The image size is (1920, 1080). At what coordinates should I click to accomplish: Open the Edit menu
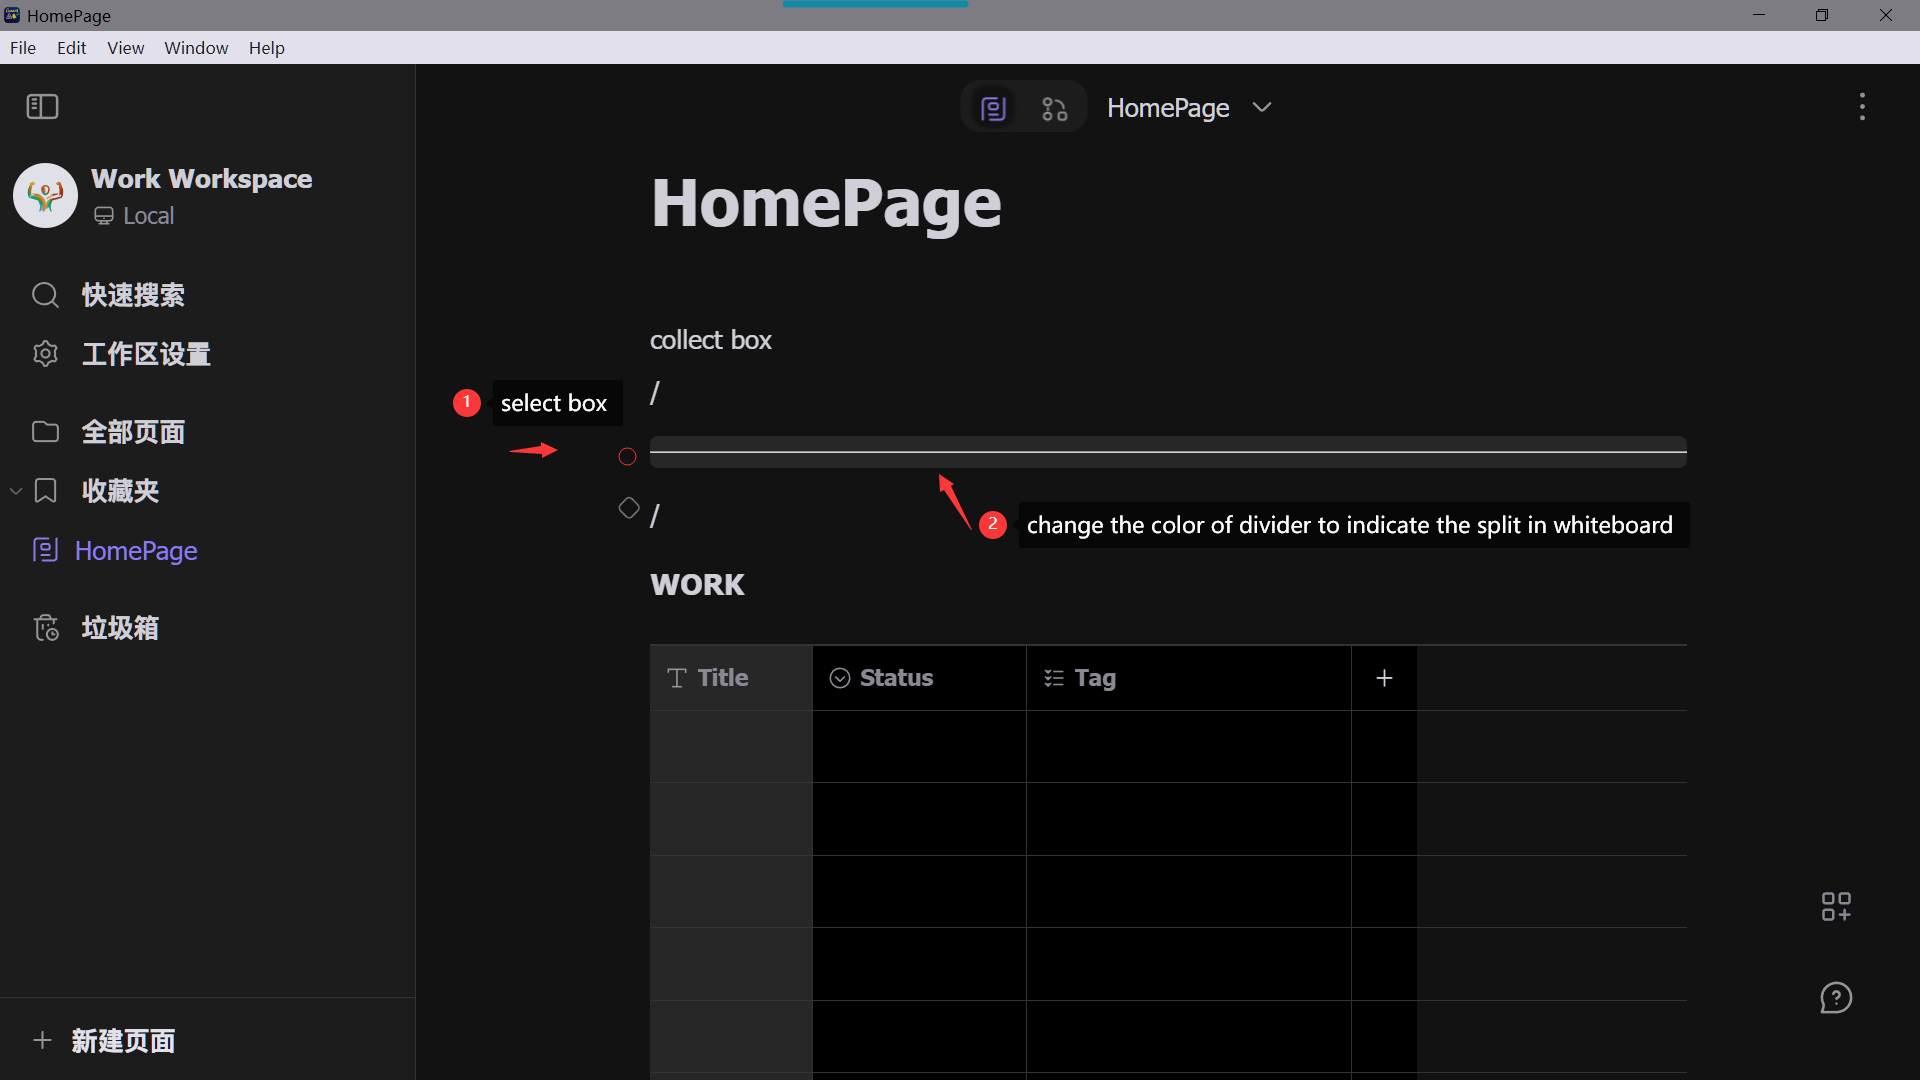(x=71, y=47)
